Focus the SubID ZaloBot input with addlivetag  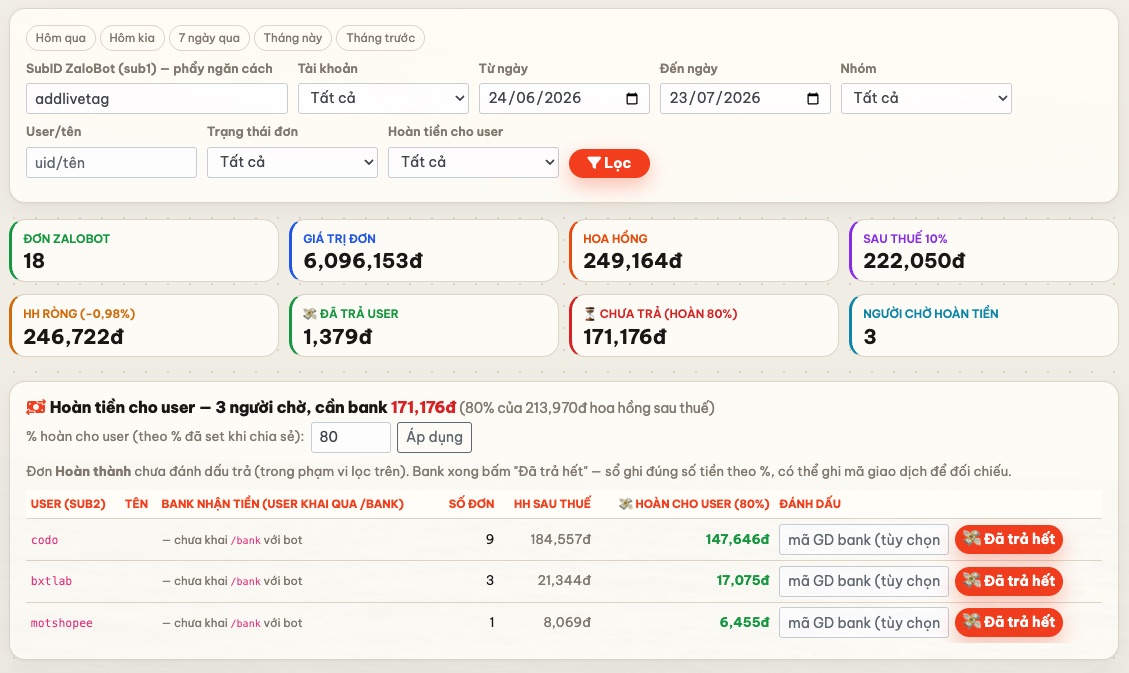pyautogui.click(x=157, y=99)
